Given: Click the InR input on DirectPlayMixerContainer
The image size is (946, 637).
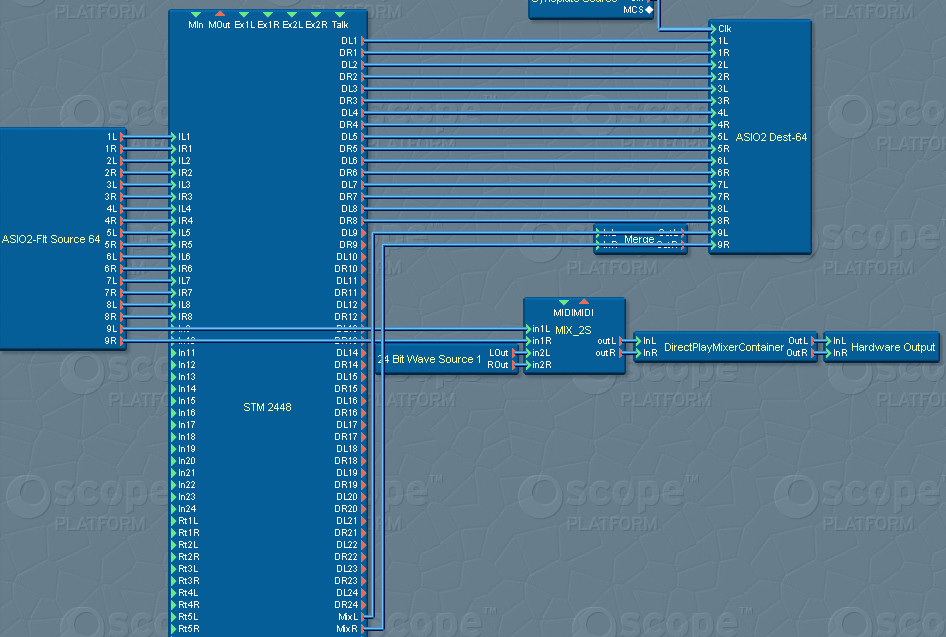Looking at the screenshot, I should pos(638,353).
